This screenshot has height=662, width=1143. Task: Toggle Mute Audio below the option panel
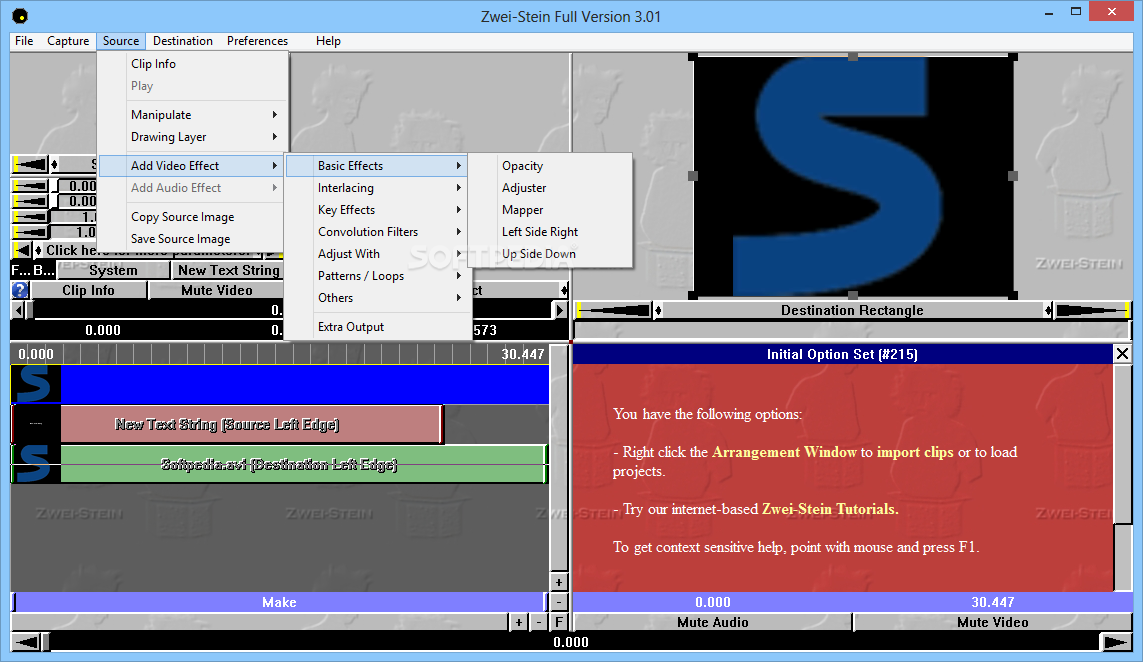pos(712,622)
